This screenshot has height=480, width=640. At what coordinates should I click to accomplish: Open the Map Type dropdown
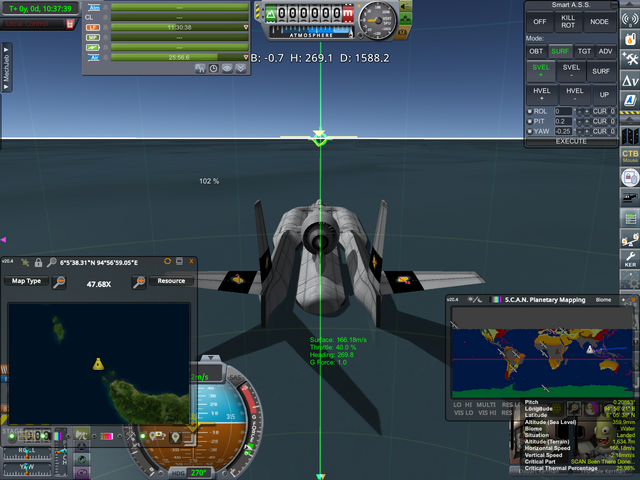(x=26, y=281)
